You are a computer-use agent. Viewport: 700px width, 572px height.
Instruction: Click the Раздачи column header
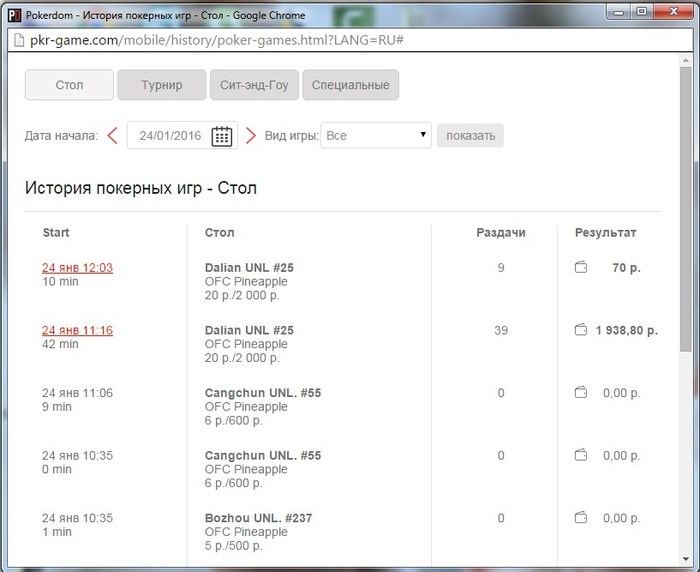500,232
